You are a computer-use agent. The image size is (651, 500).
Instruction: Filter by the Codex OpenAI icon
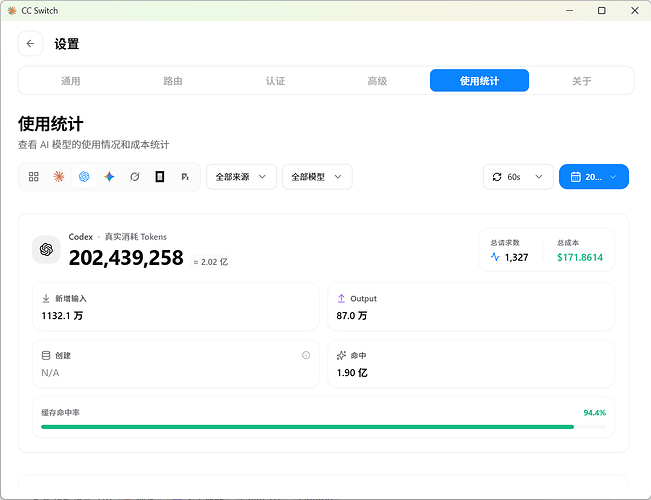[84, 177]
